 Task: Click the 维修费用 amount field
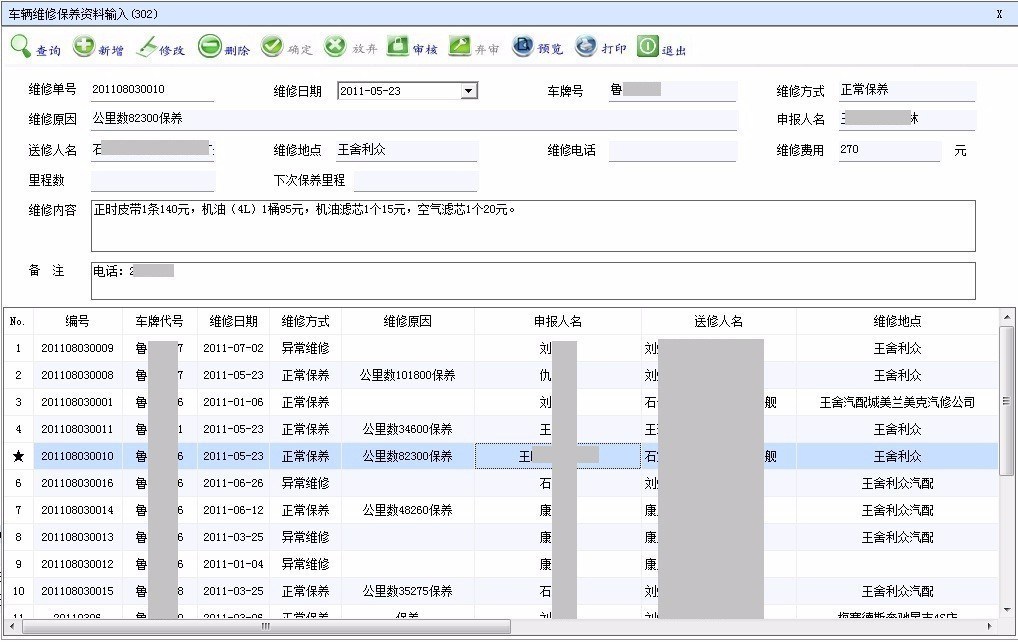(x=889, y=150)
